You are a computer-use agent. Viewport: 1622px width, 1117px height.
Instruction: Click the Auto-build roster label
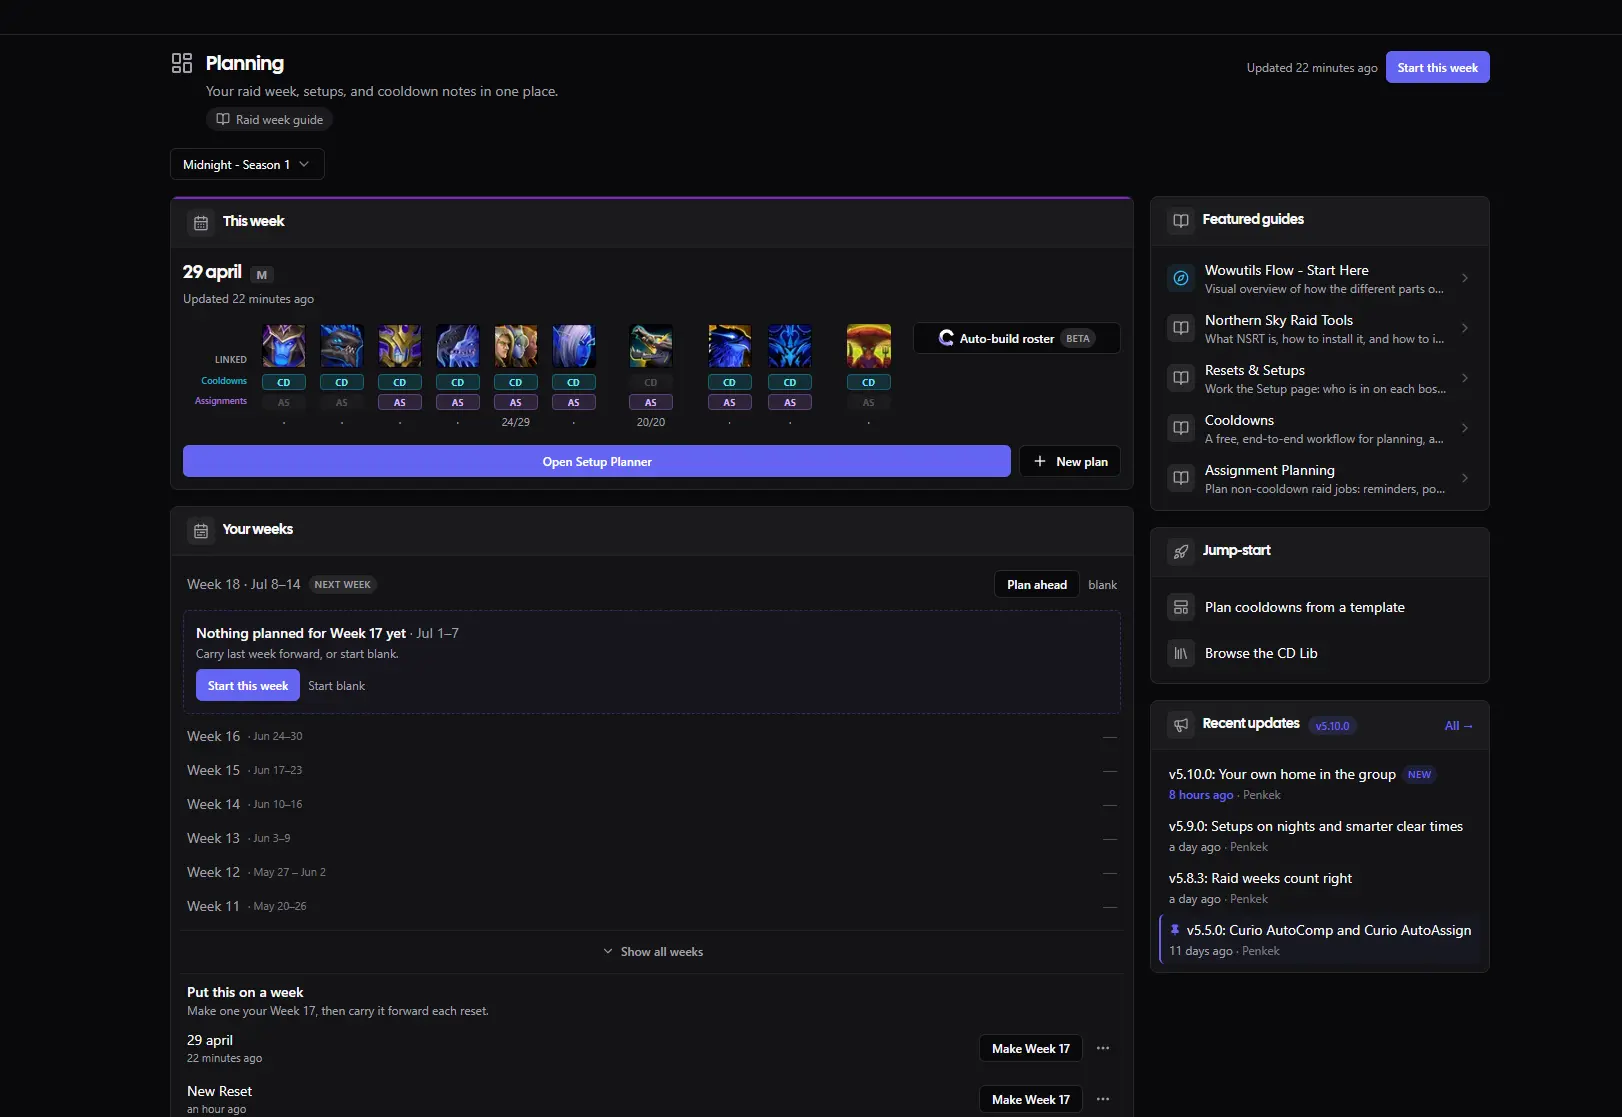[1007, 339]
